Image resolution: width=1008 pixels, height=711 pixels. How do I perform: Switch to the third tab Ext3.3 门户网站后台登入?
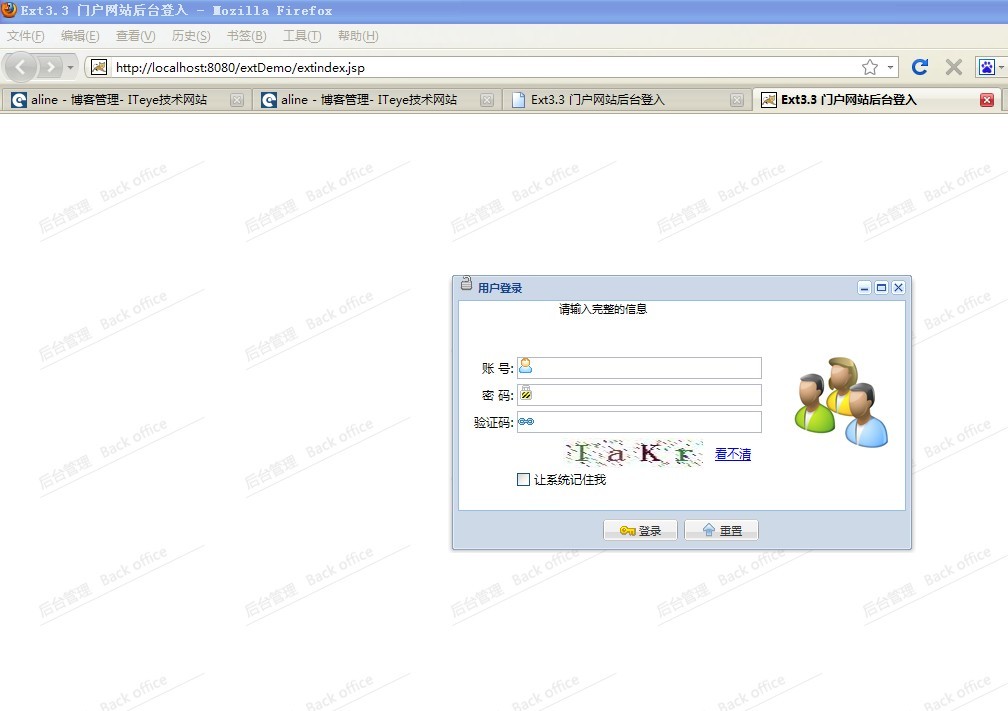[x=626, y=100]
